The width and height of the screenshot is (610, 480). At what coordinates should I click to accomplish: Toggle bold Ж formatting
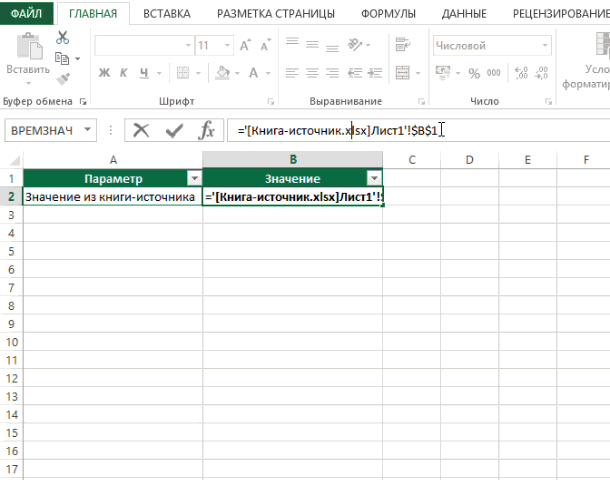tap(104, 73)
